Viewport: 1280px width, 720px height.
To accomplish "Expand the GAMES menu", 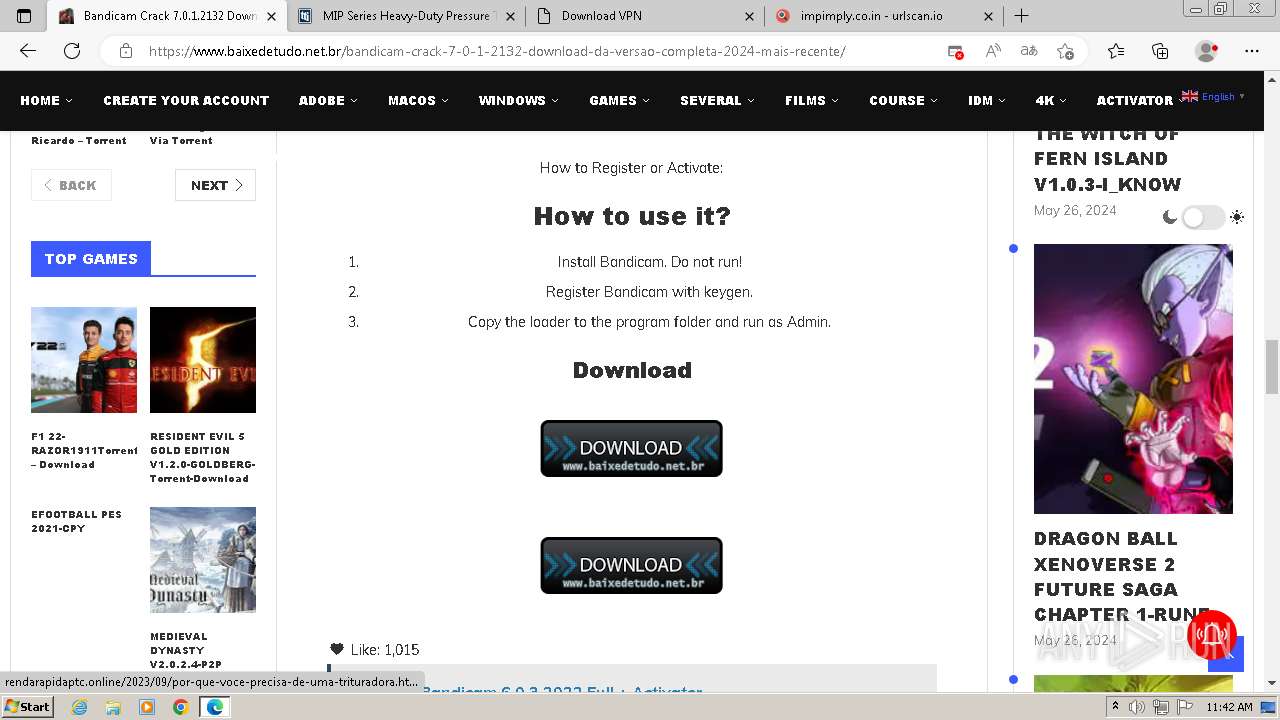I will [619, 100].
